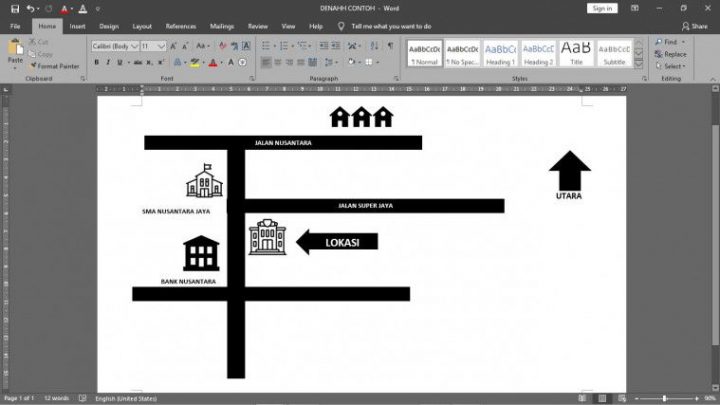Toggle Italic formatting
720x405 pixels.
pos(108,62)
